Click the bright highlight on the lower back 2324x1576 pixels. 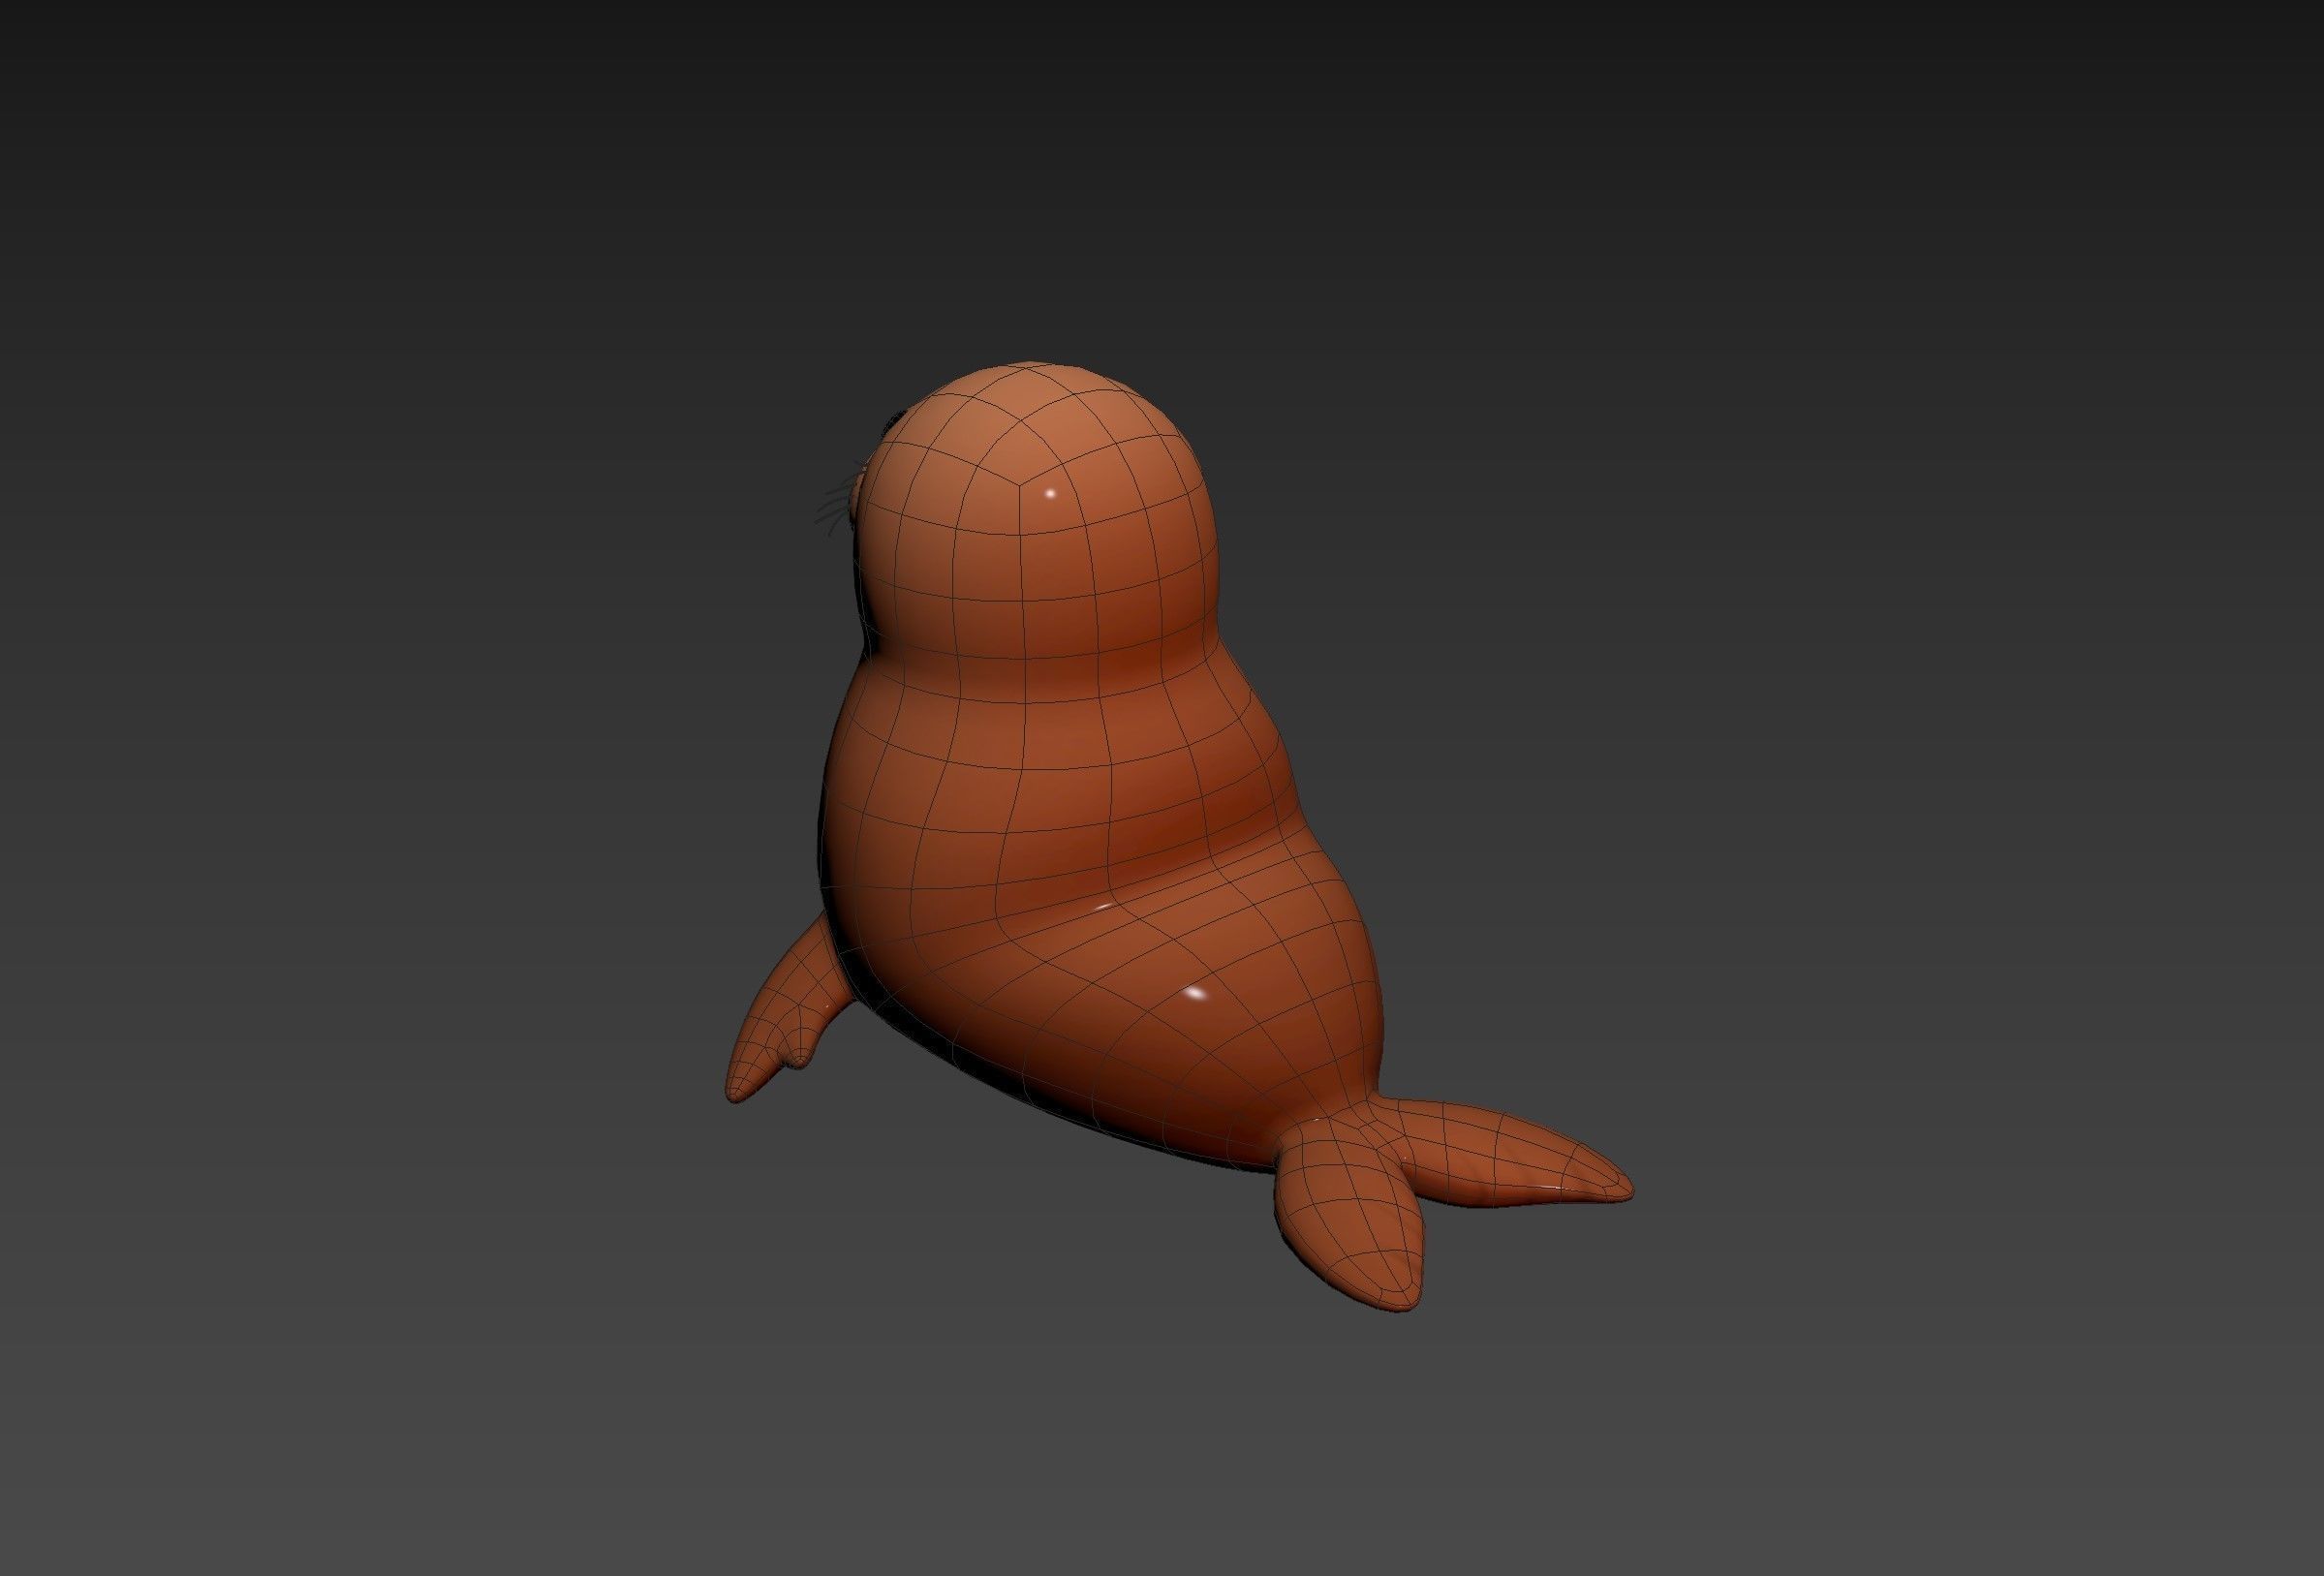point(1196,994)
